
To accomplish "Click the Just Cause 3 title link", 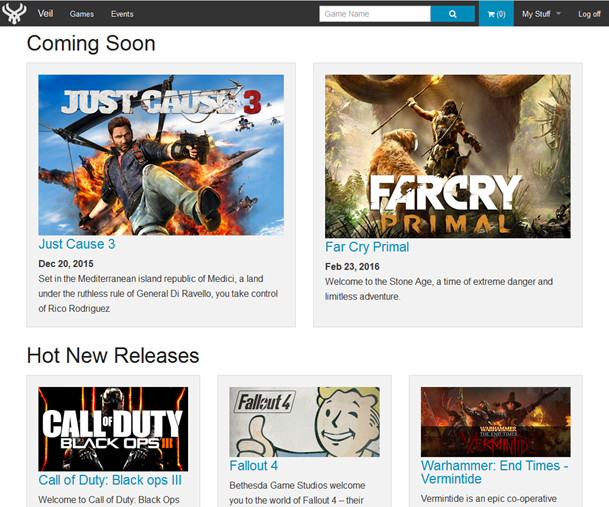I will (77, 244).
